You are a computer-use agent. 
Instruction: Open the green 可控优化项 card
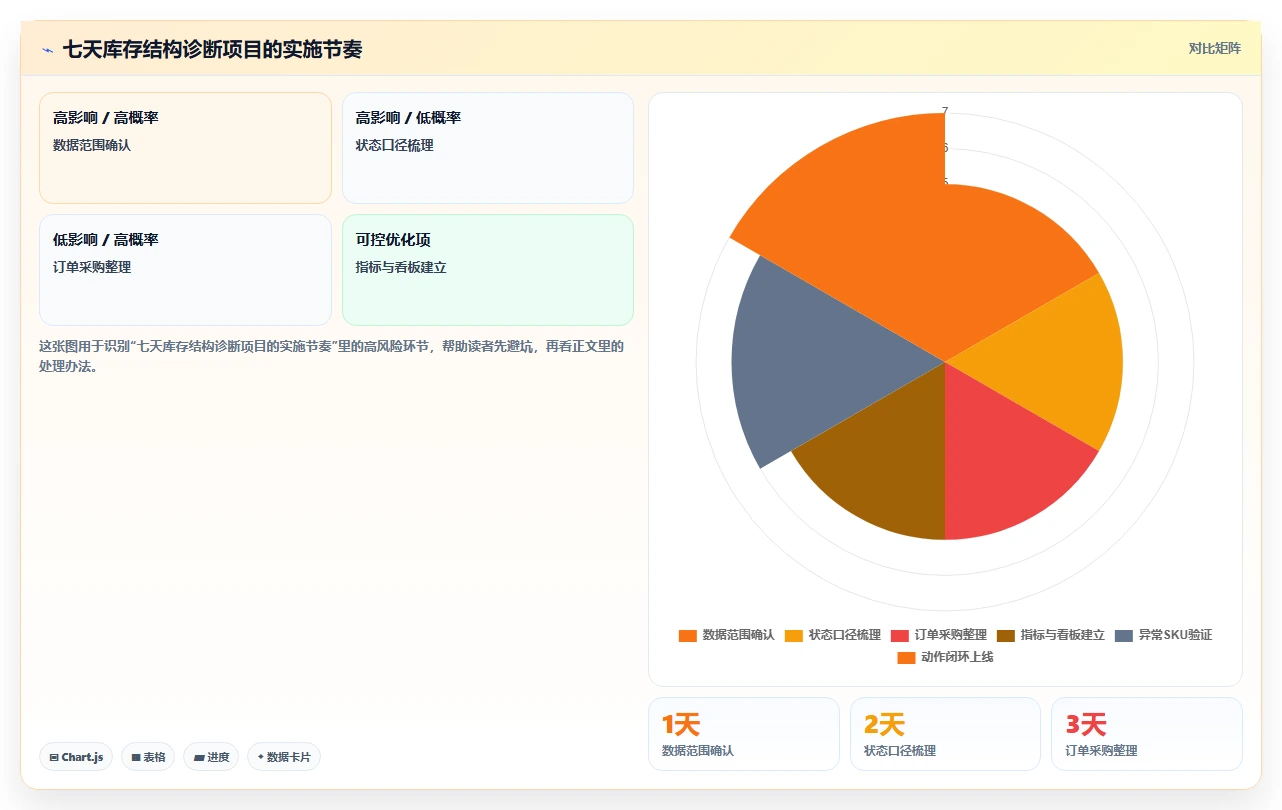click(488, 270)
